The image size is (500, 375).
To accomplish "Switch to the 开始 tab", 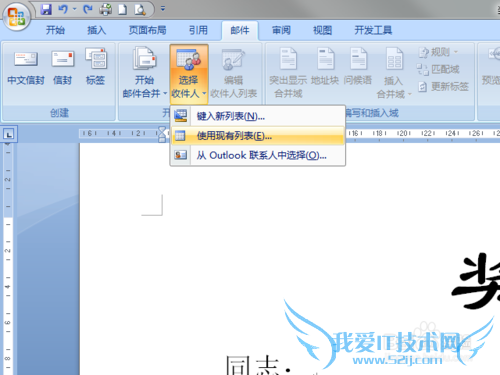I will point(55,30).
